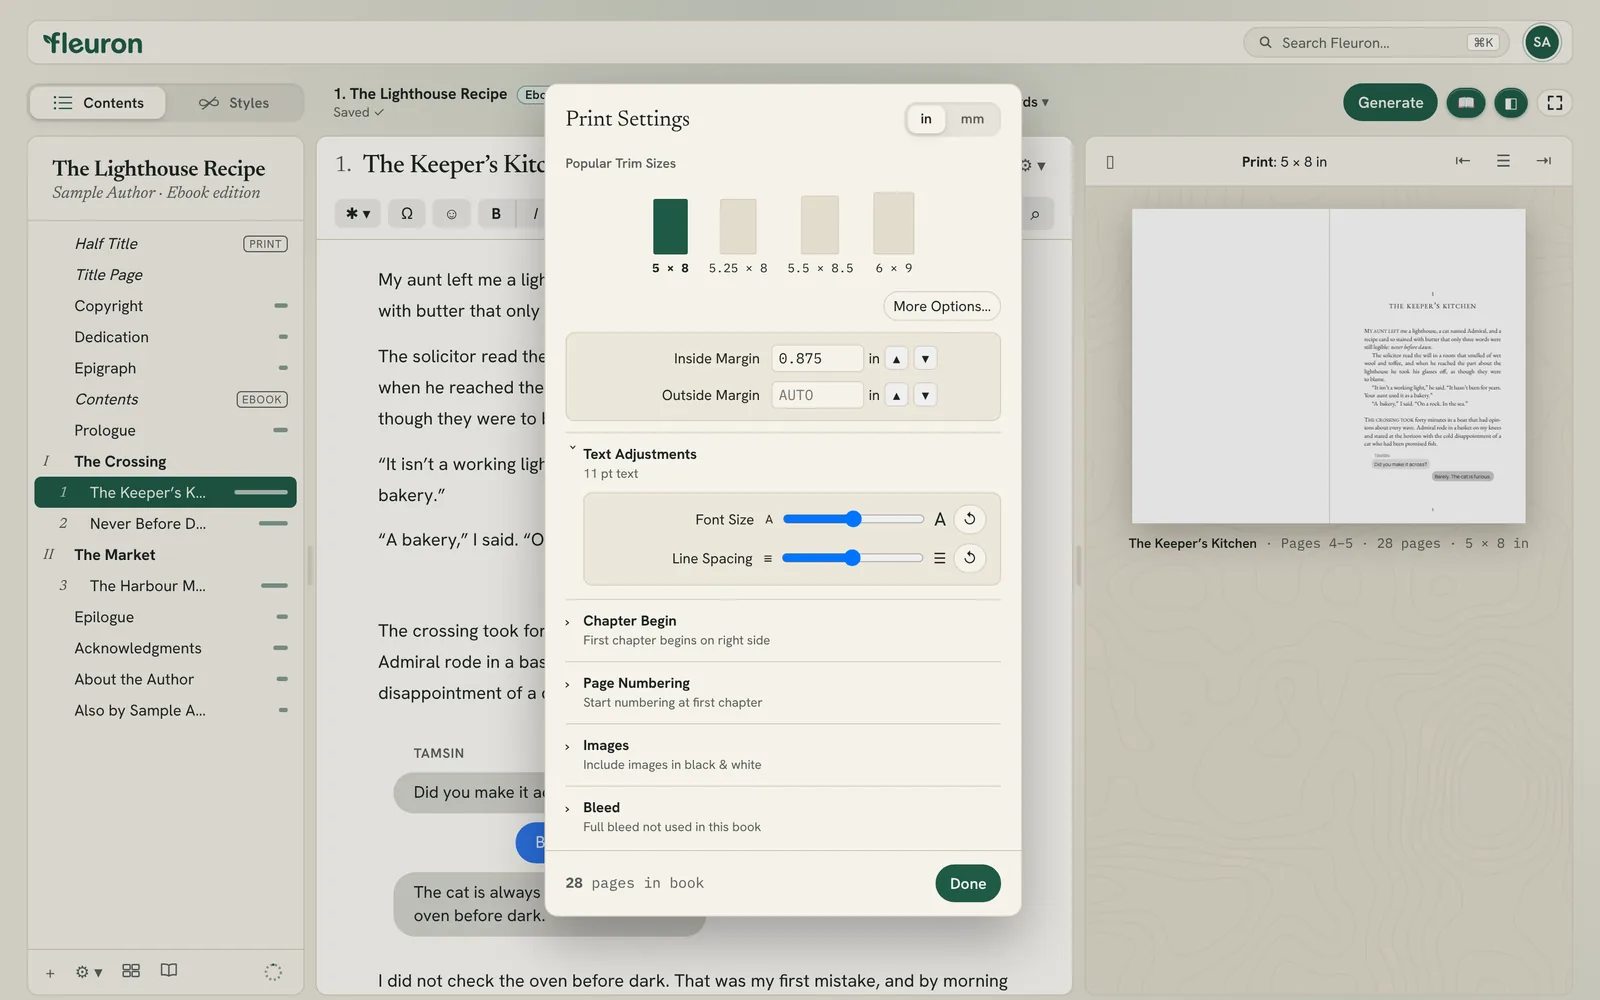Decrease the Inside Margin value
This screenshot has width=1600, height=1000.
click(925, 359)
